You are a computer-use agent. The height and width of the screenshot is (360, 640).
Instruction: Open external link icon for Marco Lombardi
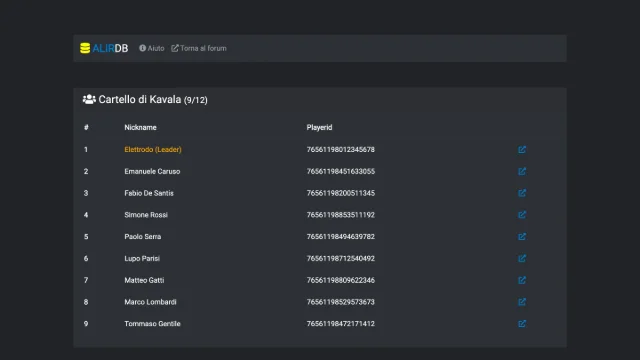[x=522, y=302]
